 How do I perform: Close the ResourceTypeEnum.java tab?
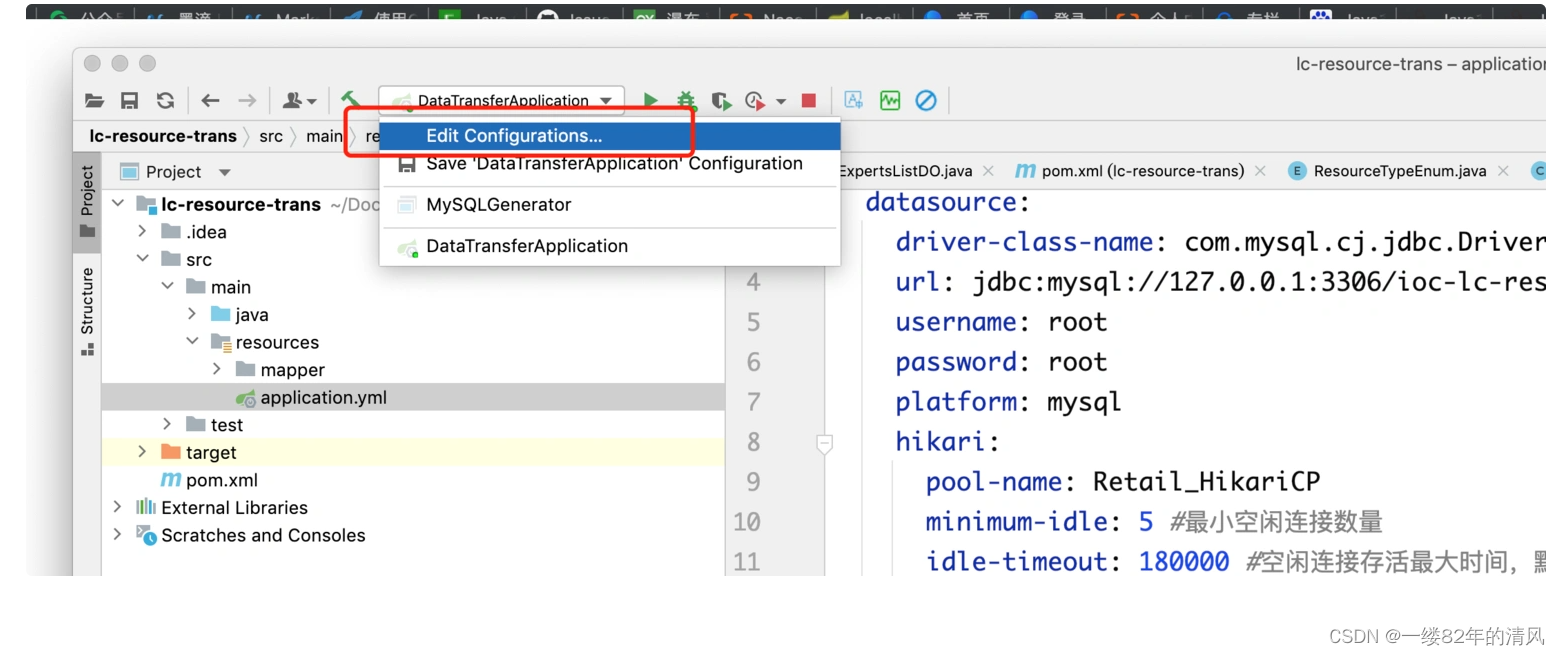pyautogui.click(x=1503, y=172)
